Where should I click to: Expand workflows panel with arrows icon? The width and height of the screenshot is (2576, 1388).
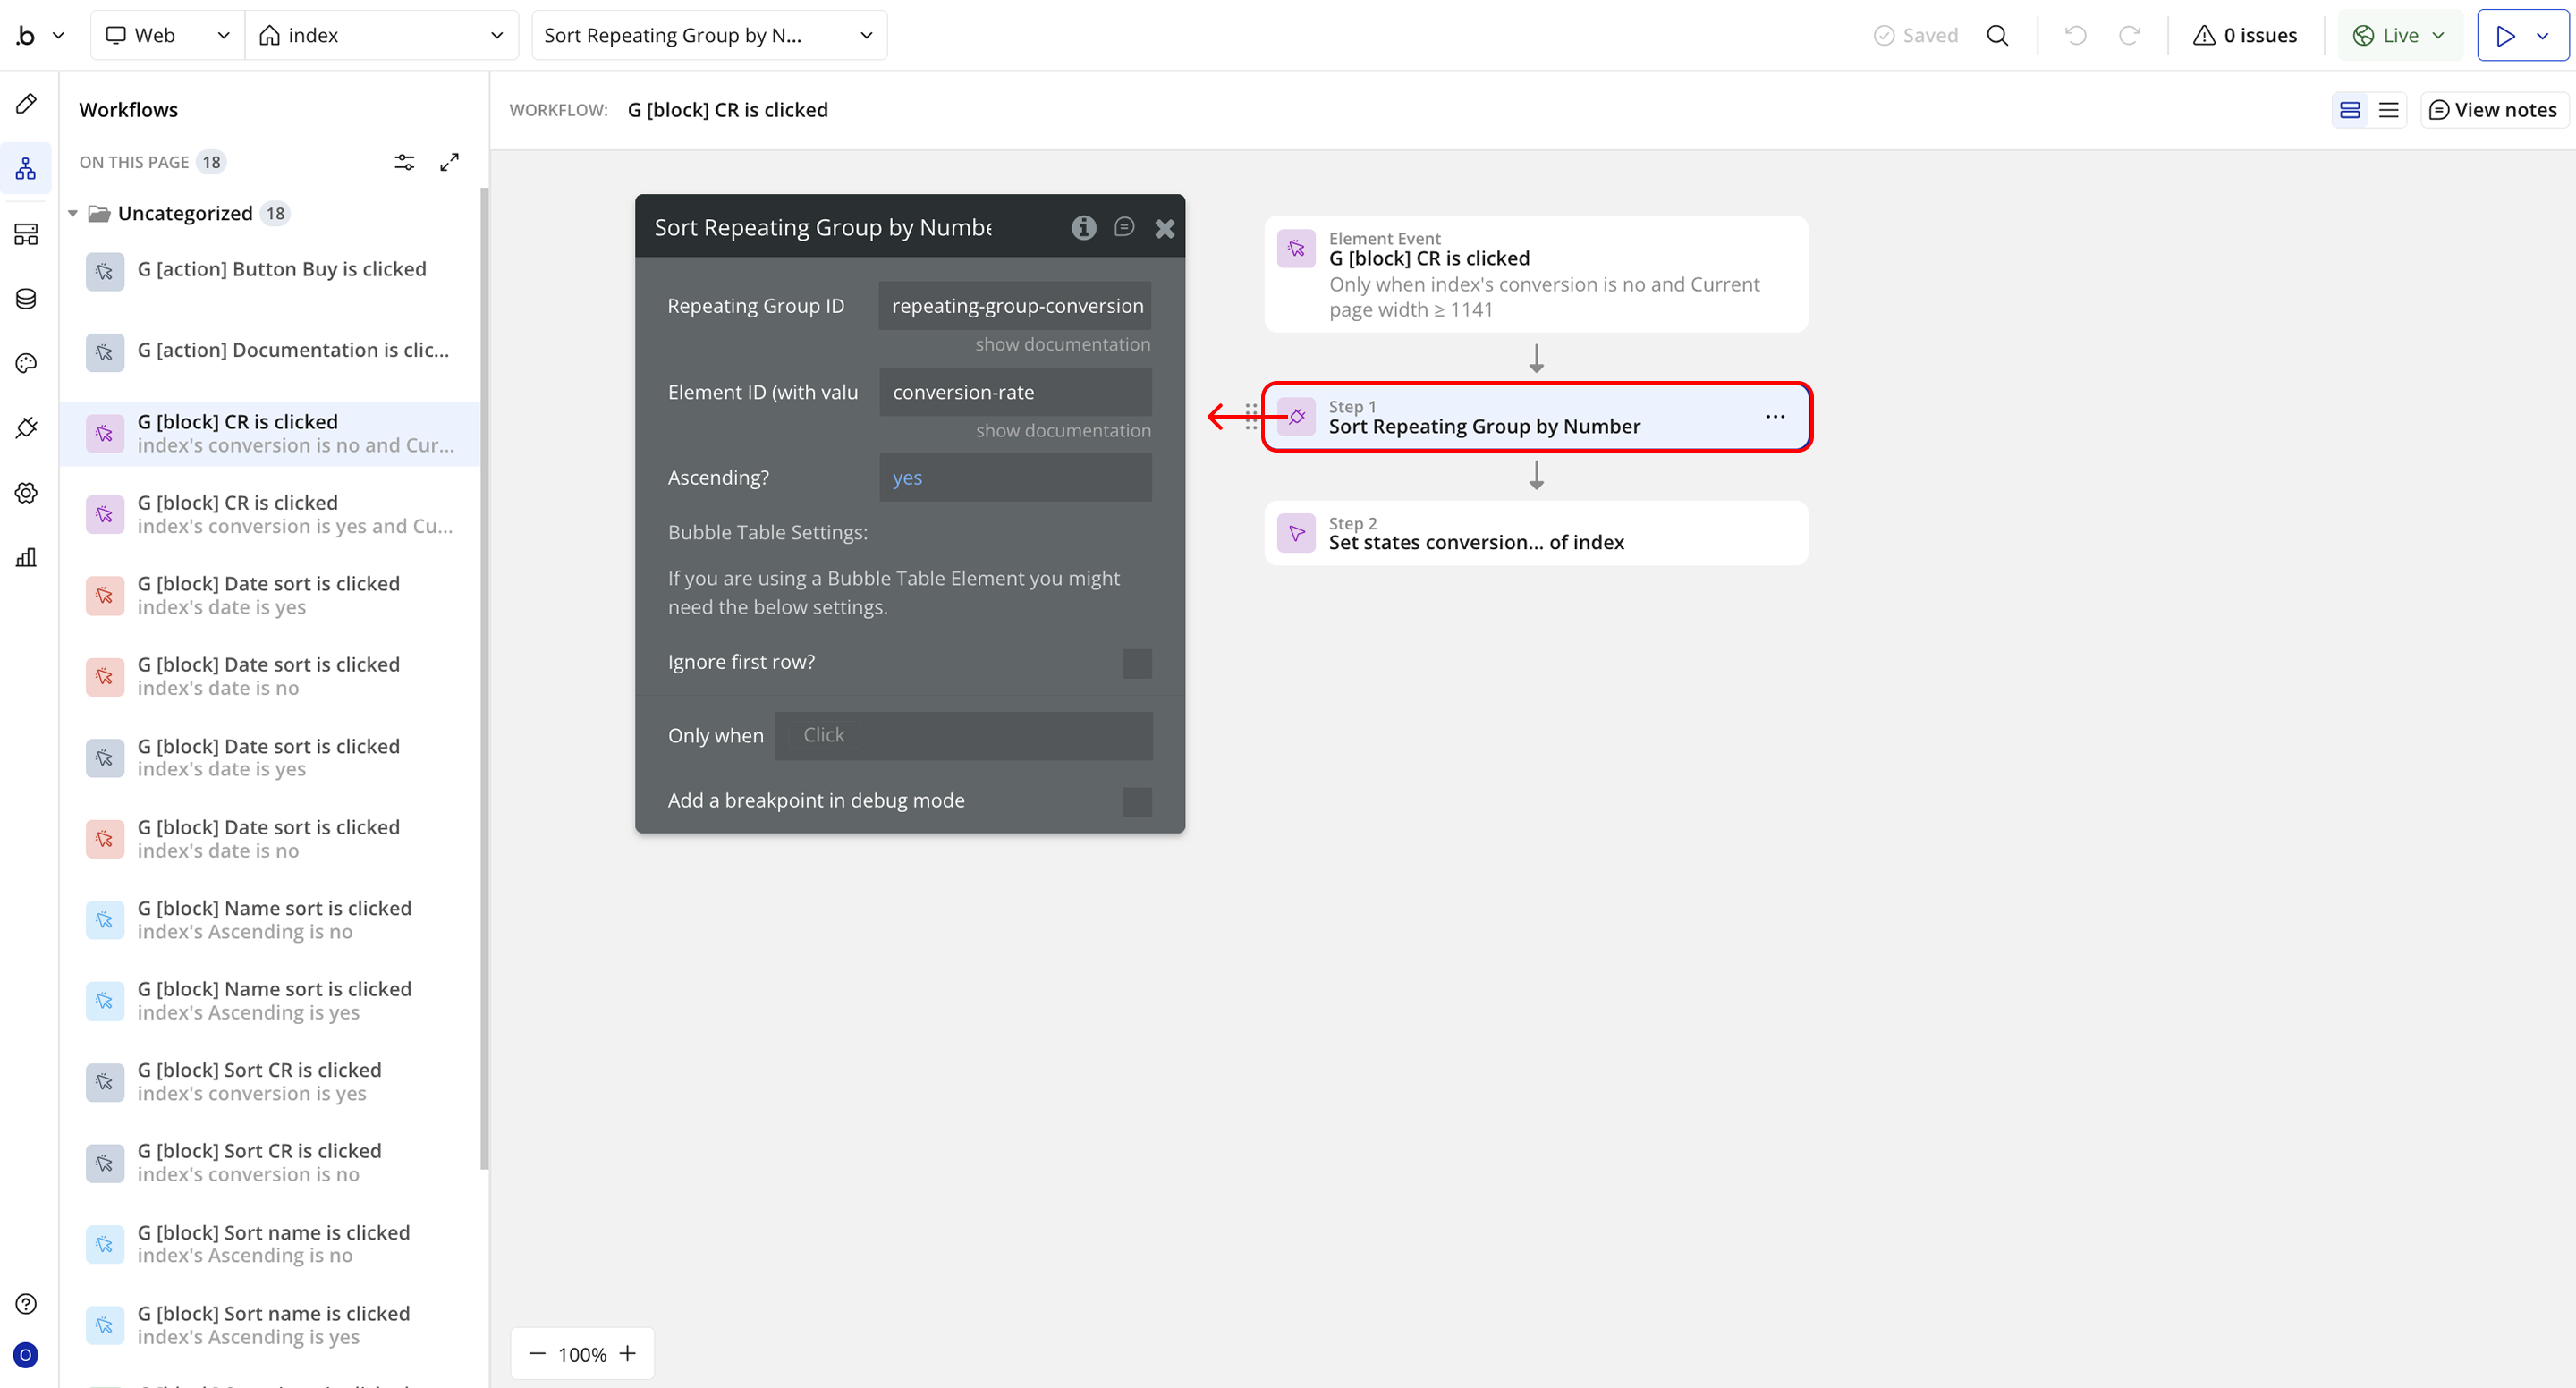tap(449, 162)
